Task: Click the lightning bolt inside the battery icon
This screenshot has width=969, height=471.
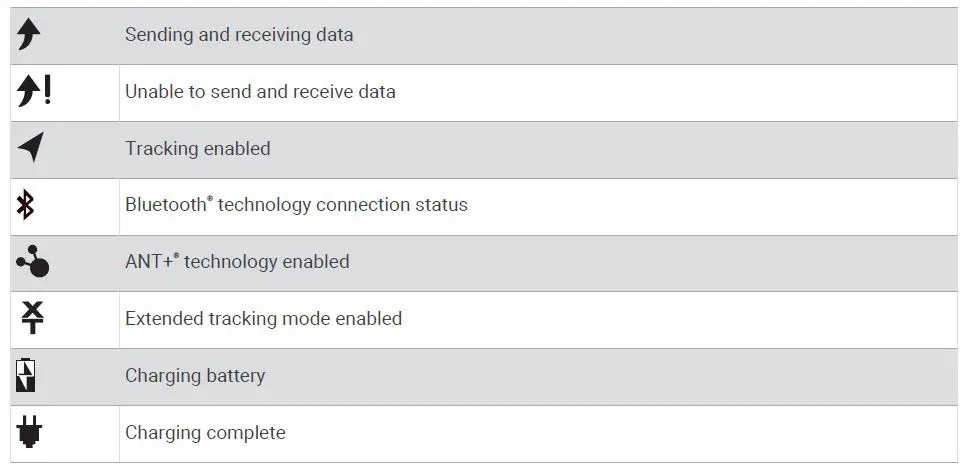Action: [x=27, y=377]
